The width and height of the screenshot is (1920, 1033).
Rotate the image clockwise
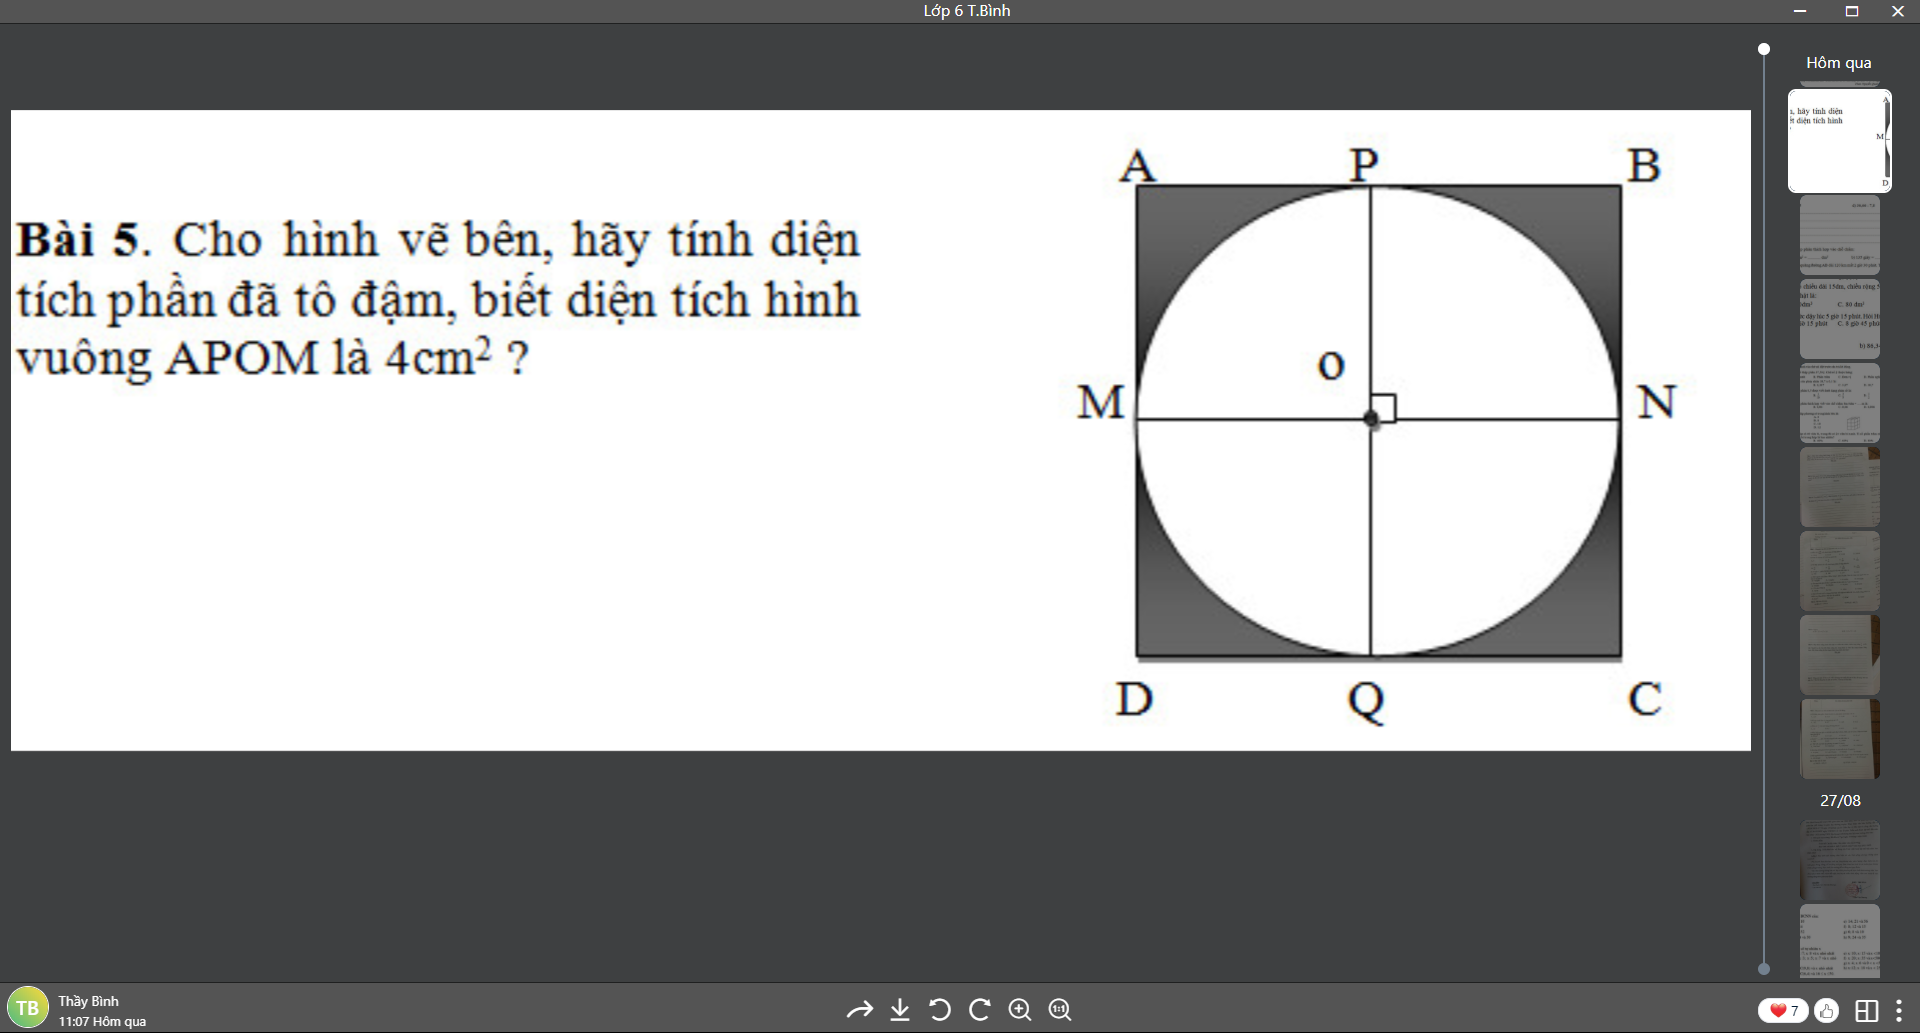980,1010
